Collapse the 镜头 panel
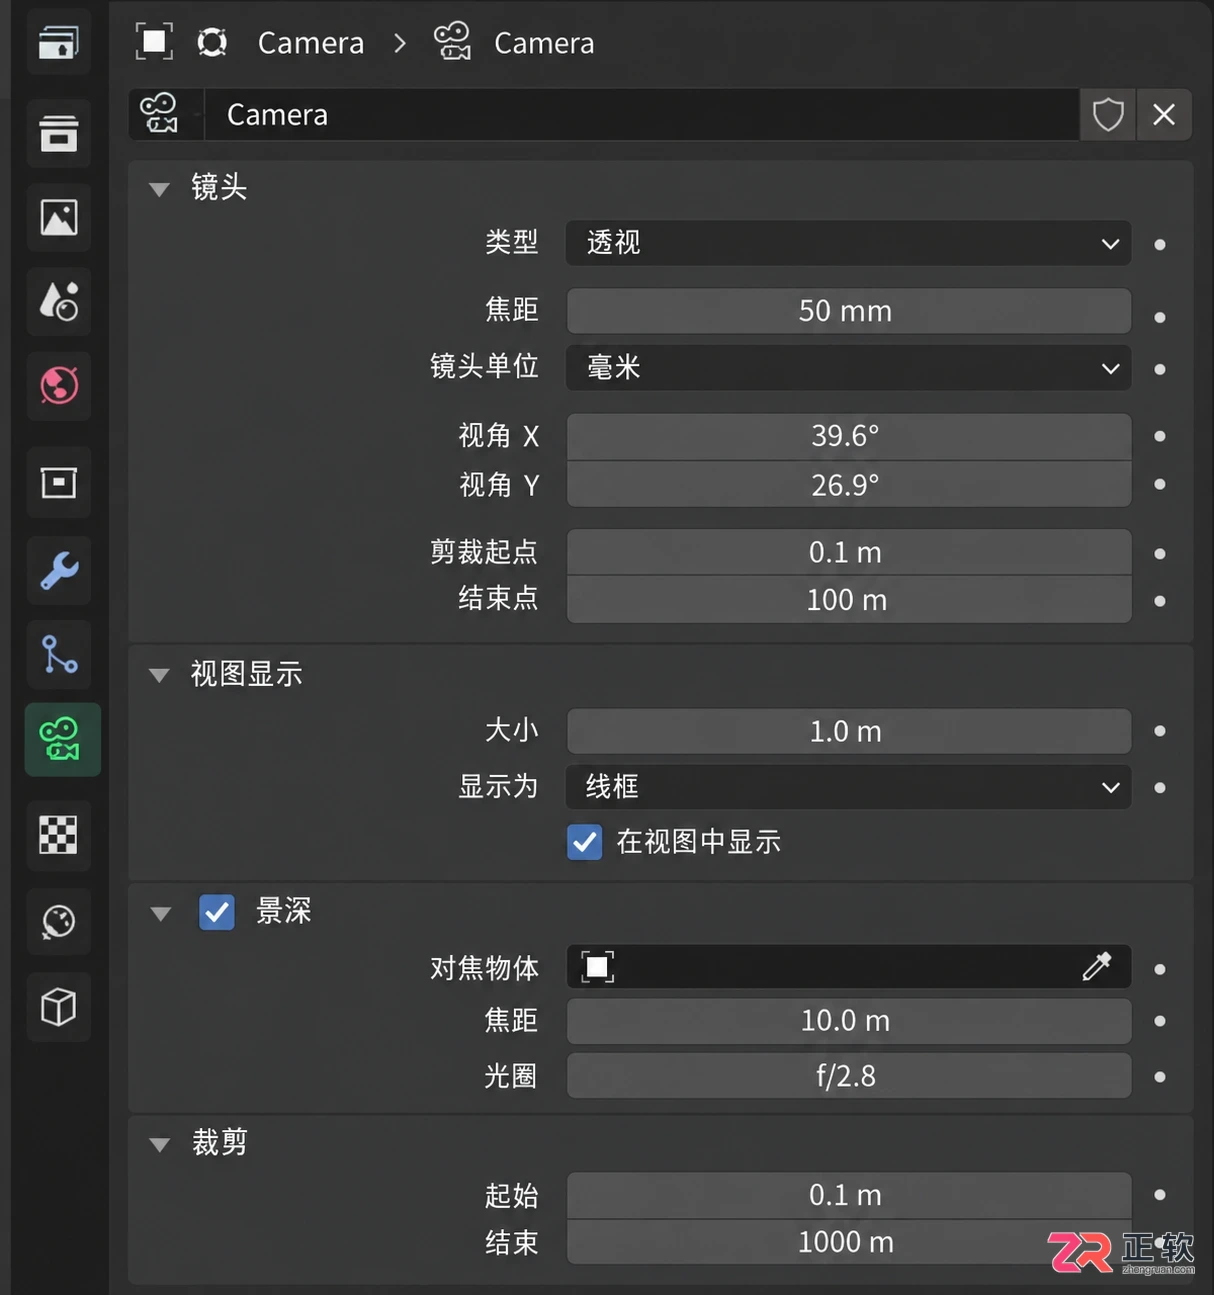The width and height of the screenshot is (1214, 1295). [x=159, y=188]
